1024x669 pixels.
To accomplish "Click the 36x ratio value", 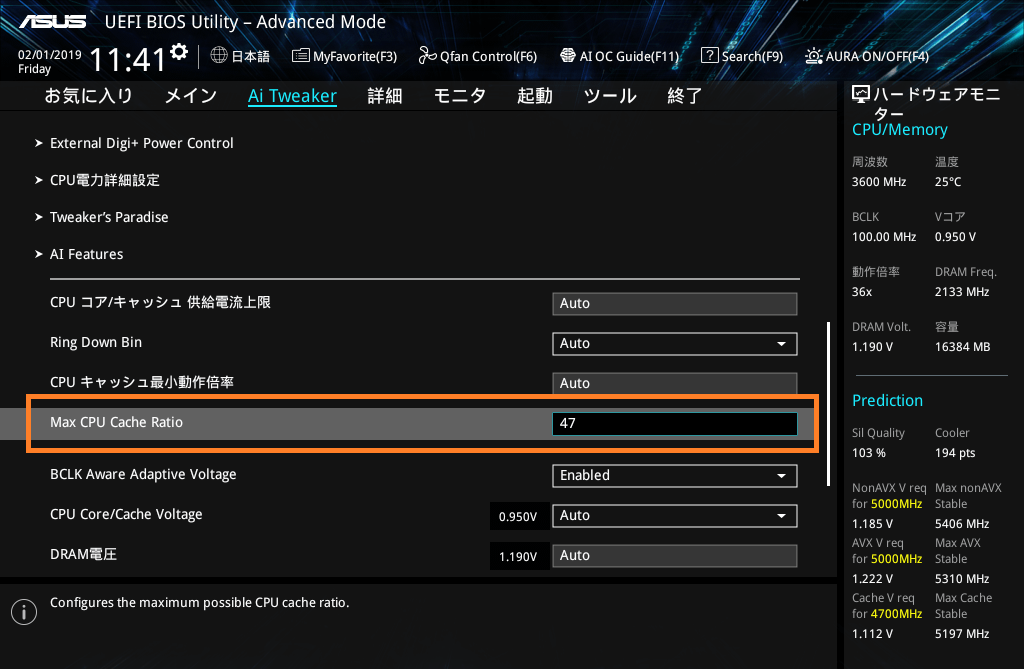I will click(x=862, y=291).
